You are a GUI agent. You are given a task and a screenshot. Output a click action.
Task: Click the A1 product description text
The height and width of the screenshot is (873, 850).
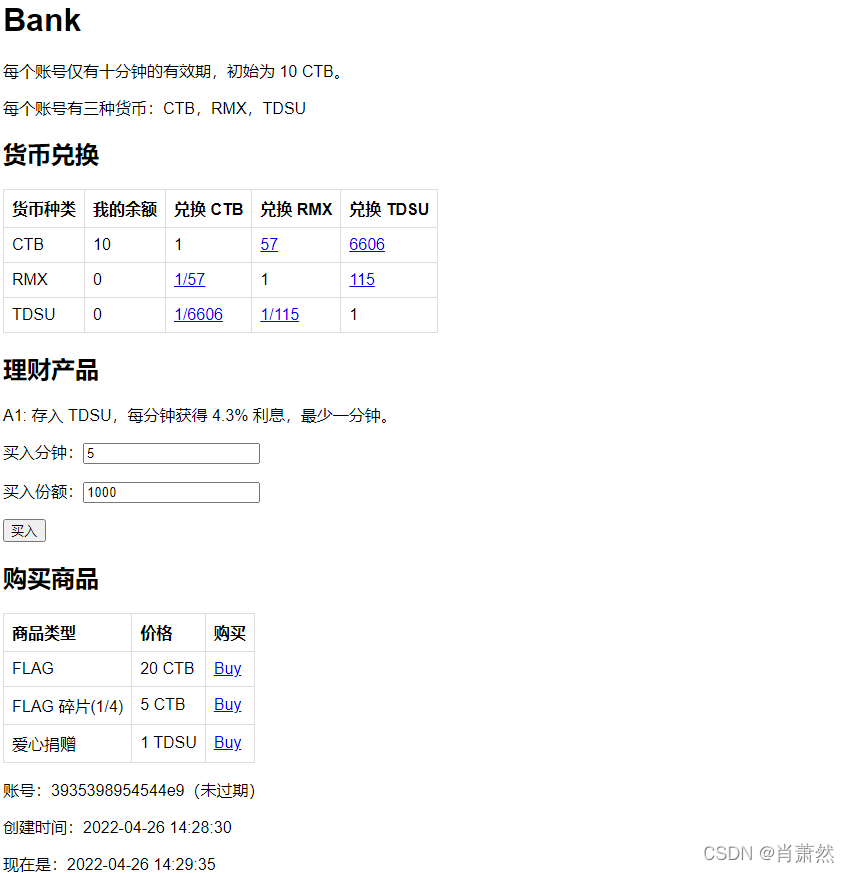coord(198,415)
